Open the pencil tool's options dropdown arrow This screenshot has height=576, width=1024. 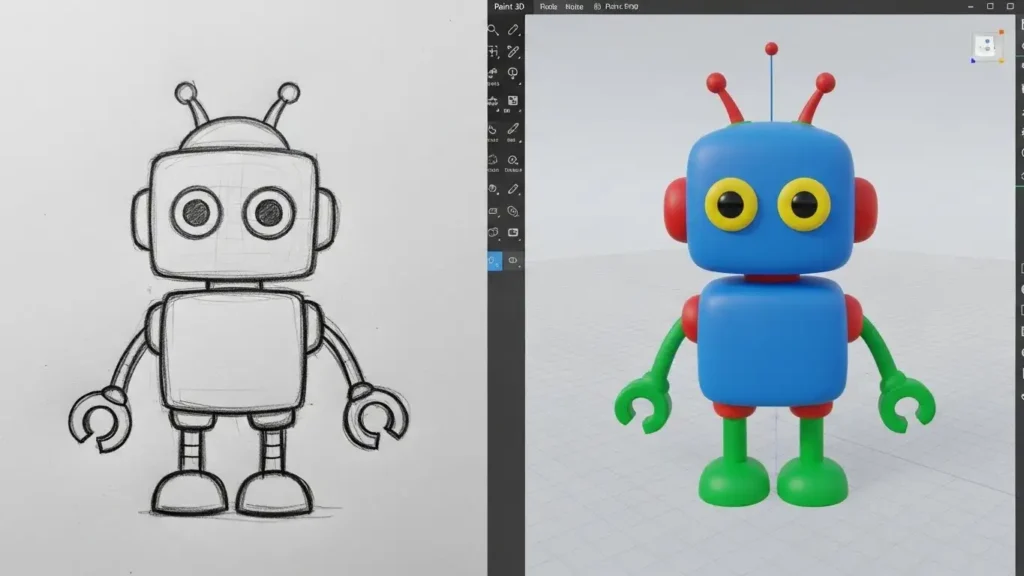click(520, 35)
